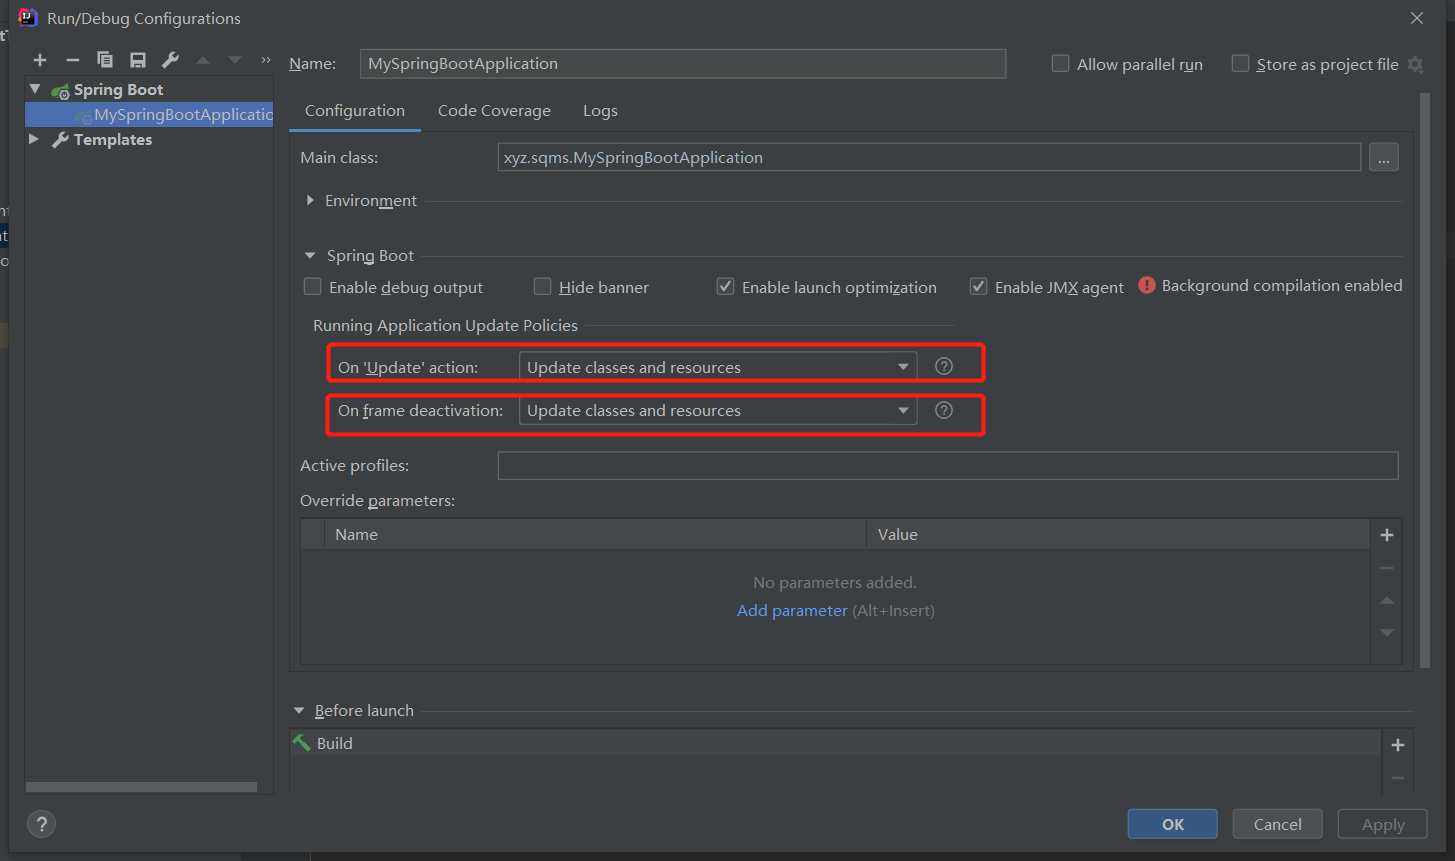Viewport: 1455px width, 861px height.
Task: Move override parameter down
Action: [1387, 632]
